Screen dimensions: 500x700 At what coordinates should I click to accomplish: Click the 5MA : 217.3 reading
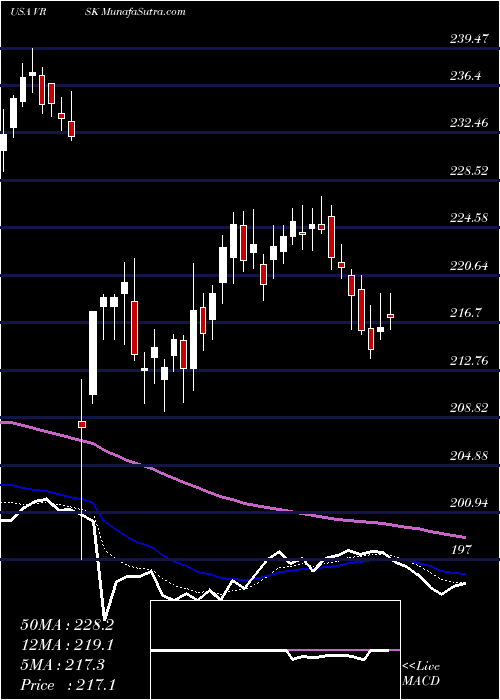tap(62, 665)
